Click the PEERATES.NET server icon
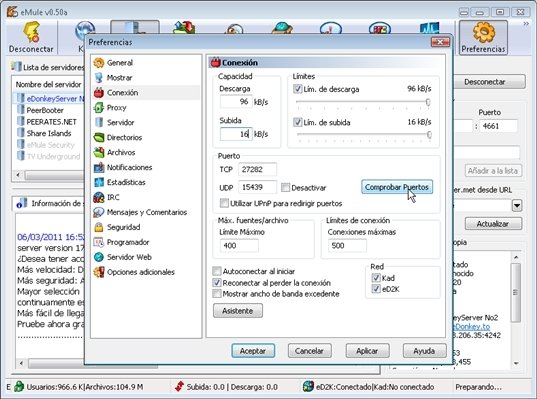Viewport: 537px width, 399px height. point(21,122)
